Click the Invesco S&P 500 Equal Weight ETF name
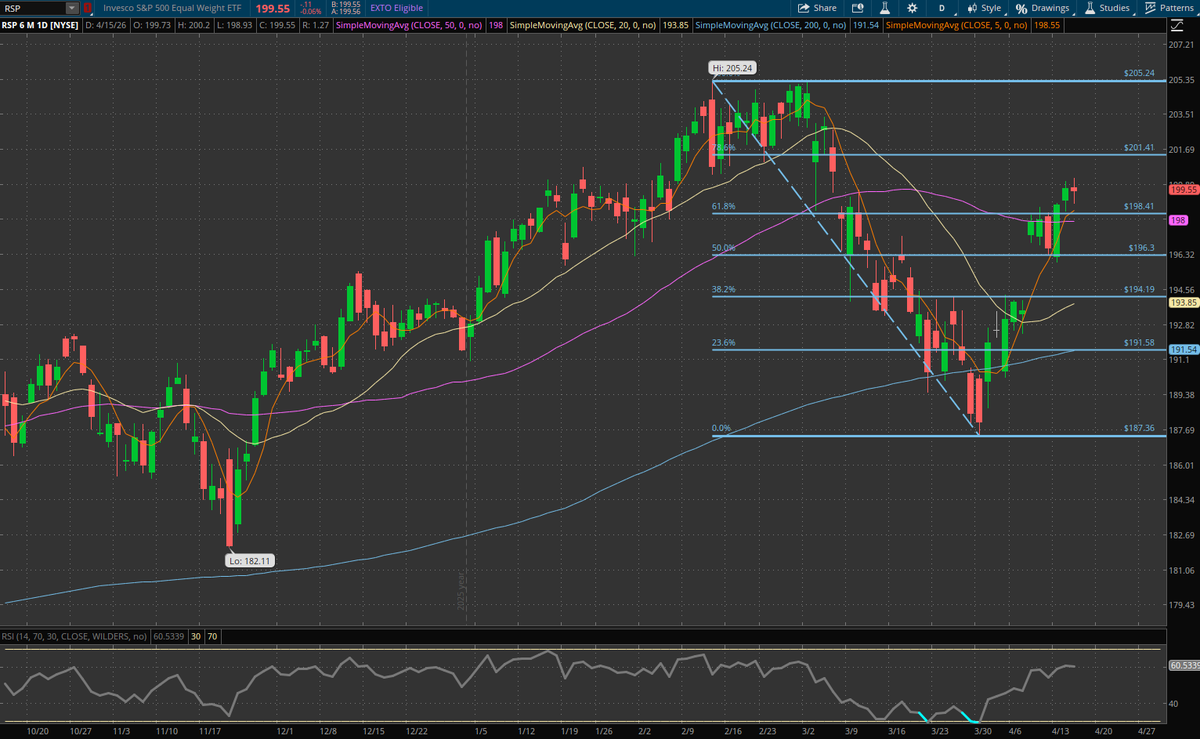 tap(172, 8)
